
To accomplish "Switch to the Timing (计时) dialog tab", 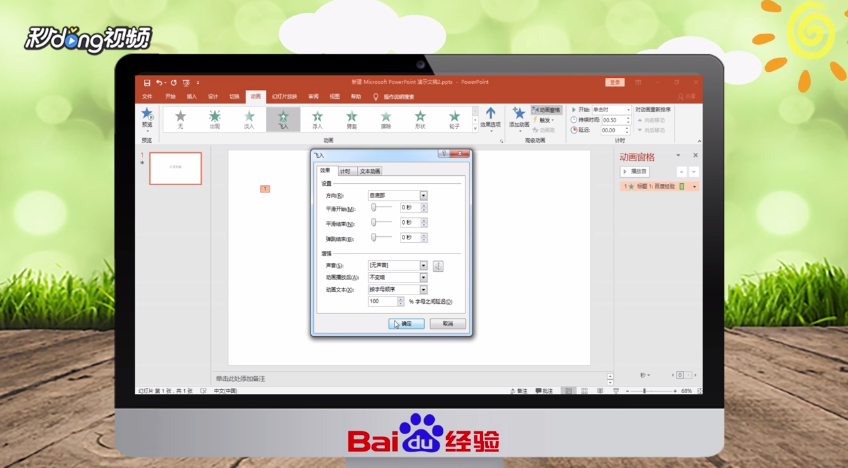I will coord(346,172).
